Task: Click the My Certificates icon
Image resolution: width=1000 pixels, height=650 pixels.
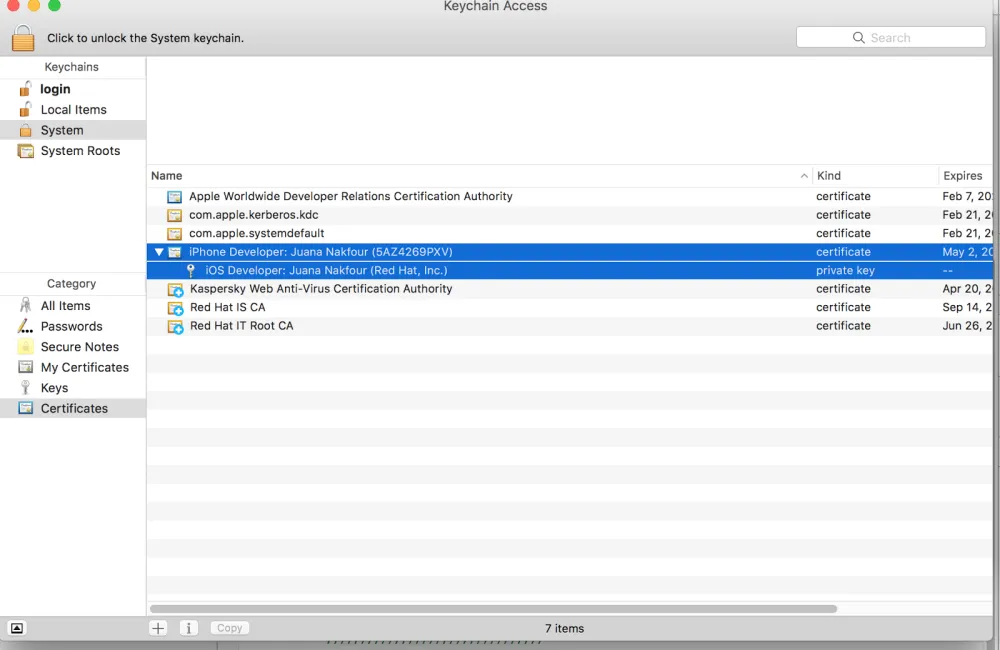Action: click(26, 367)
